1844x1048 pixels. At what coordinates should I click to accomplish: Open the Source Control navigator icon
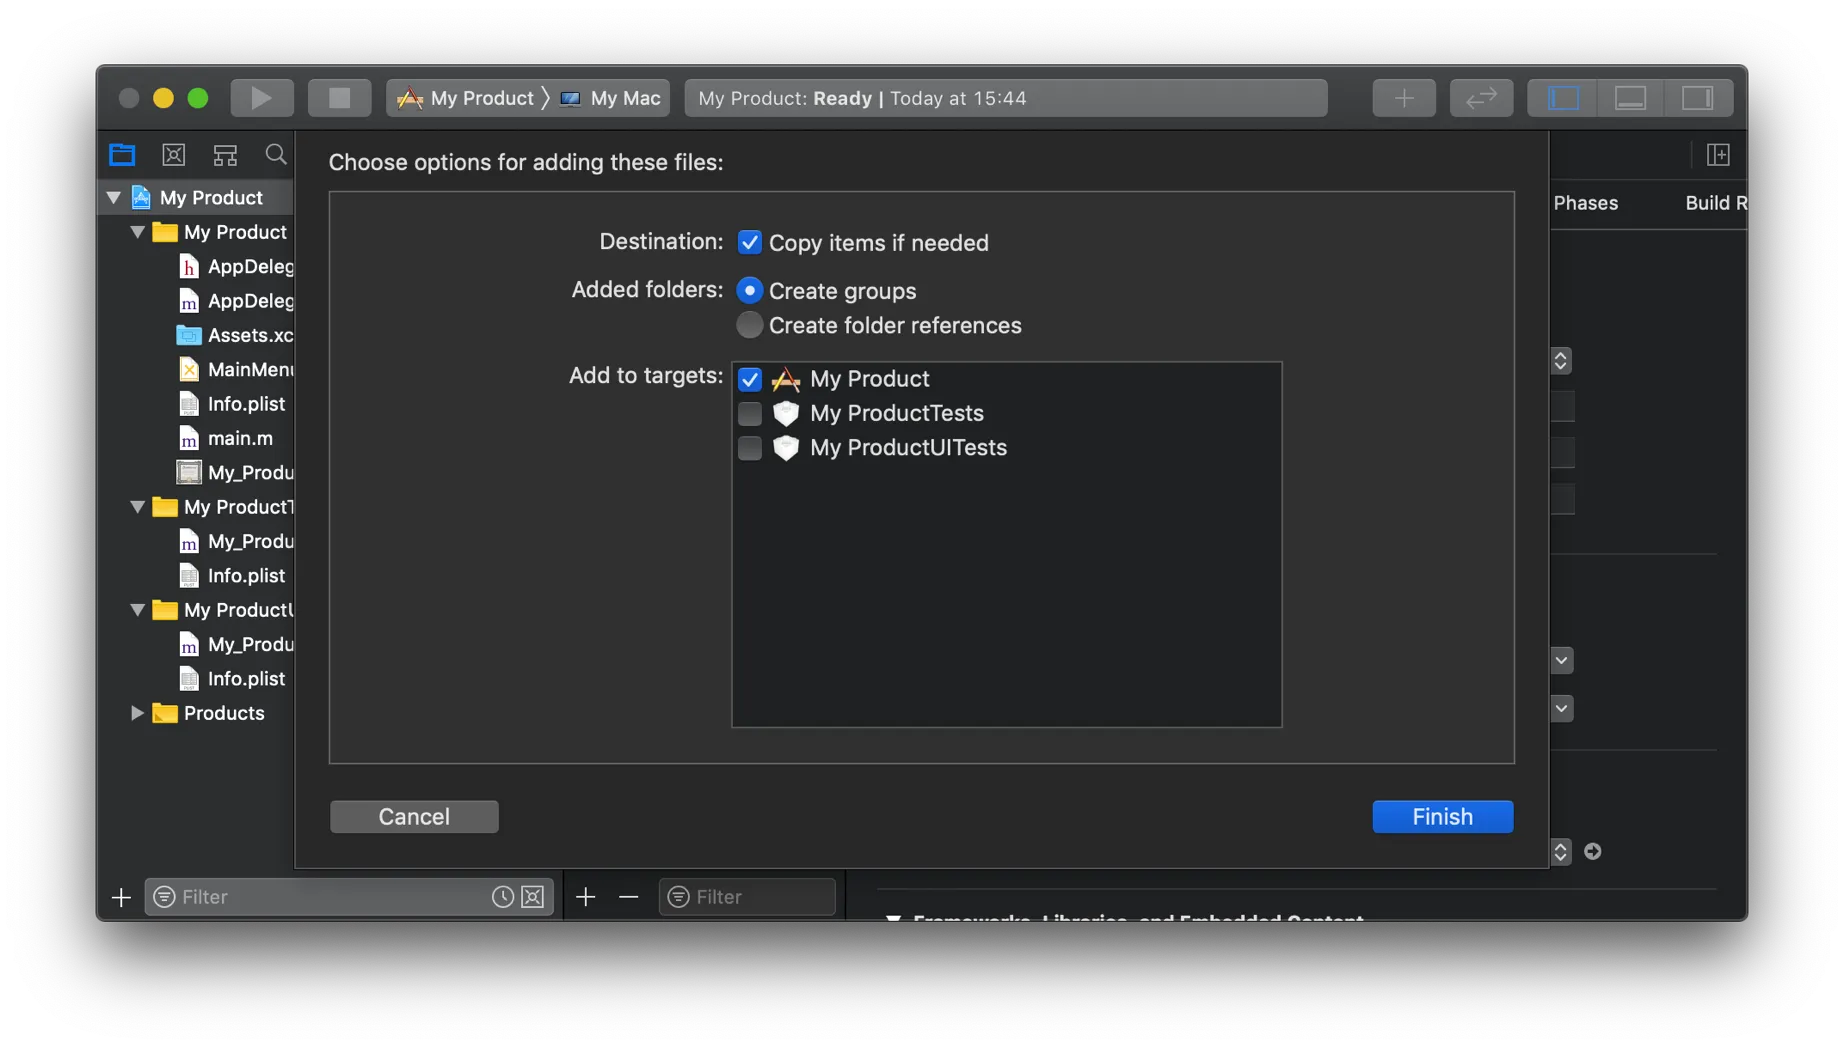click(x=174, y=155)
